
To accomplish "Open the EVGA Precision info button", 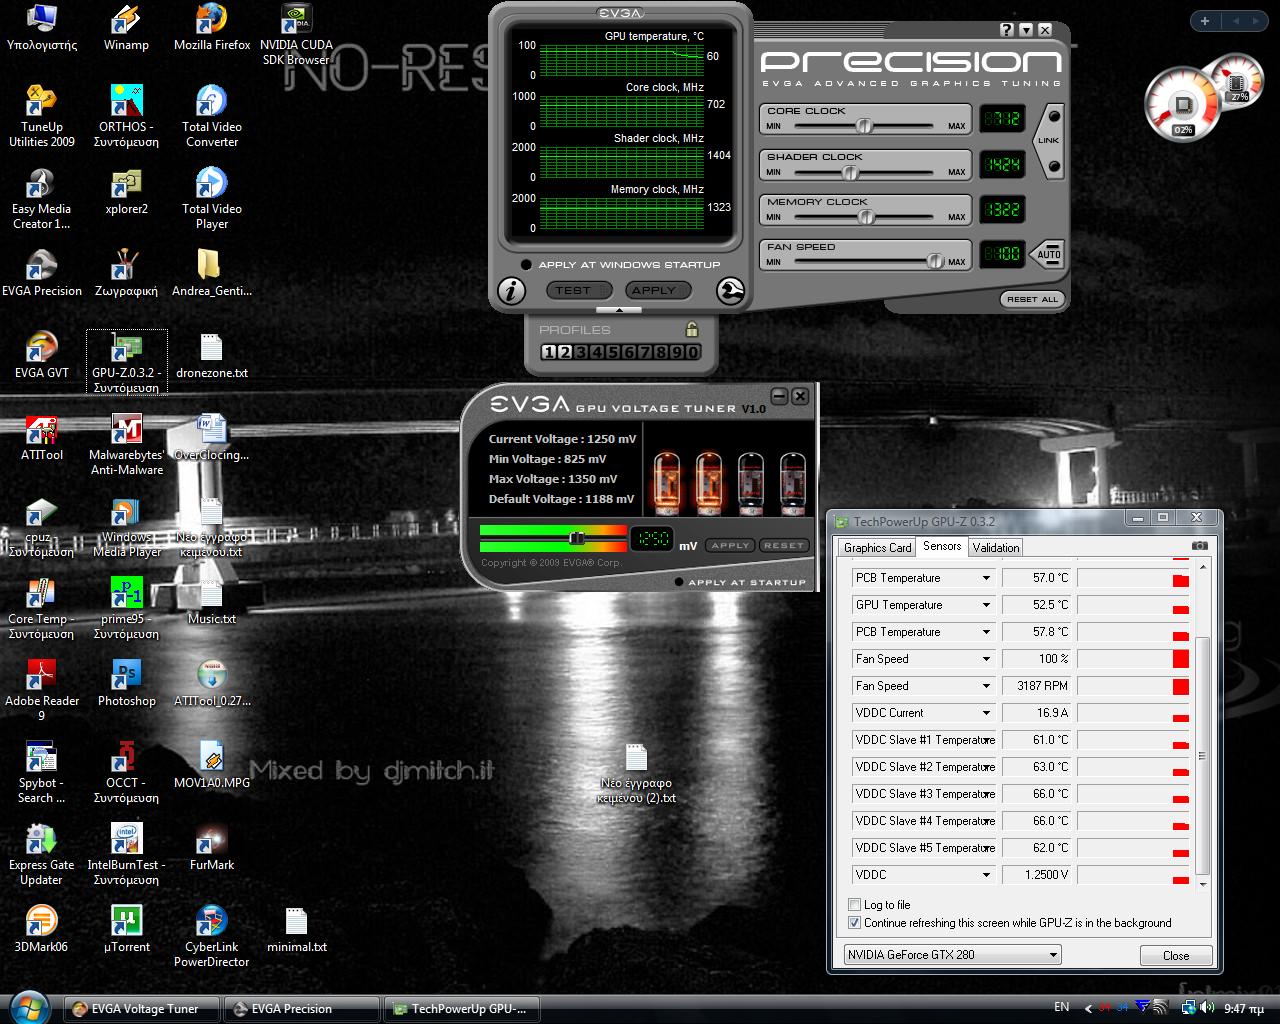I will coord(511,291).
